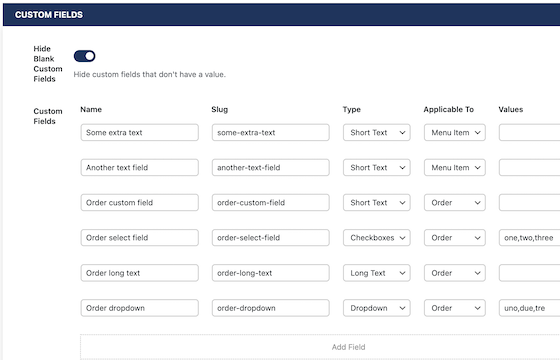This screenshot has width=560, height=360.
Task: Open the Checkboxes type dropdown
Action: 377,238
